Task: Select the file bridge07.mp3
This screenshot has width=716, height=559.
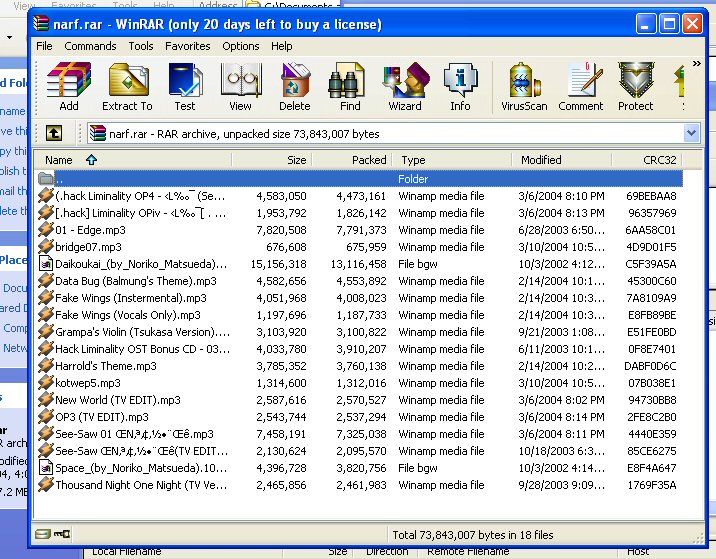Action: [88, 247]
